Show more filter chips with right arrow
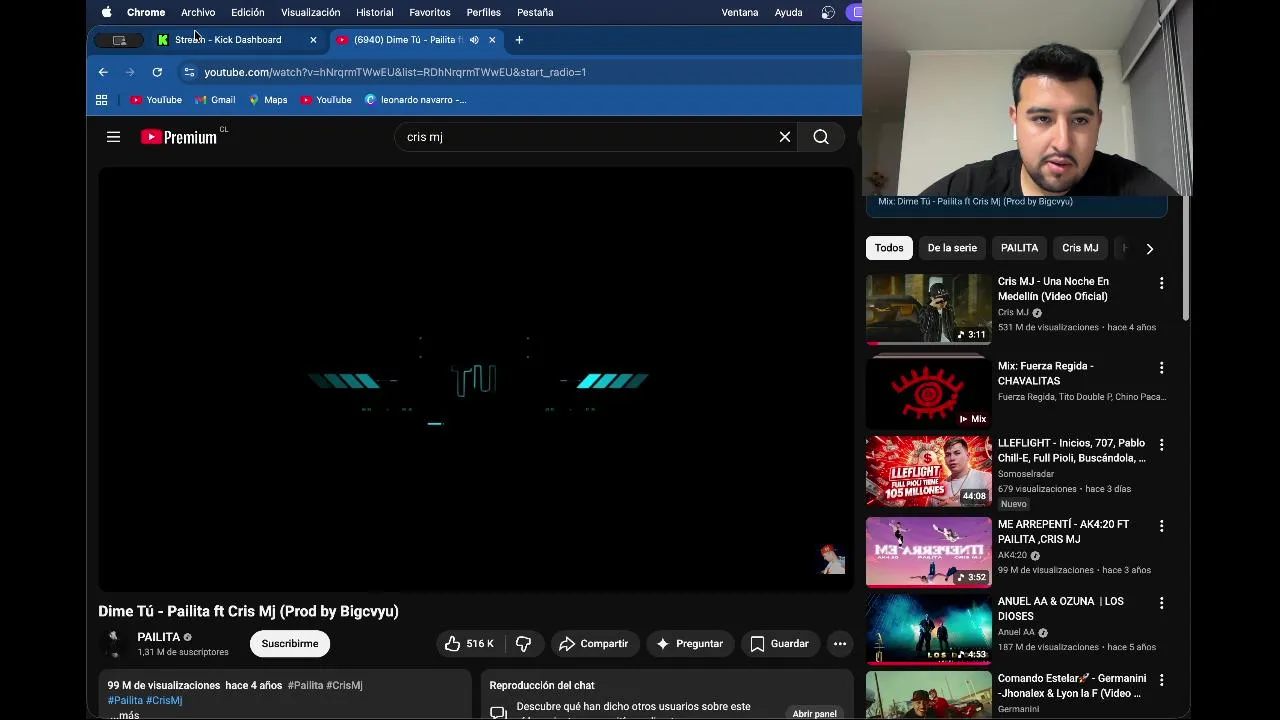 click(x=1149, y=248)
